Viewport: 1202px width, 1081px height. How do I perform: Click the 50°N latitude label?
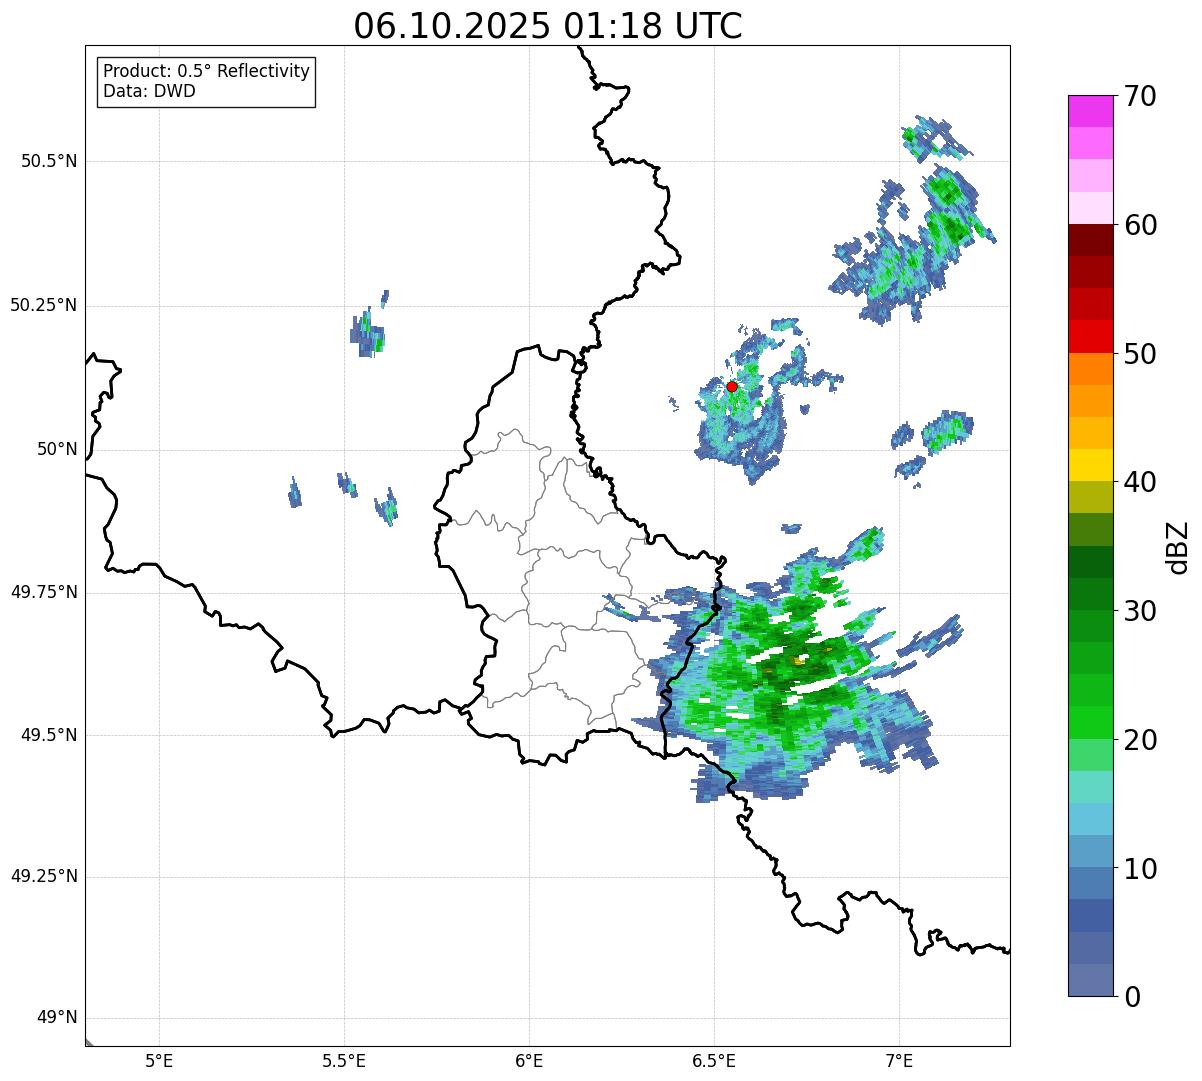pos(57,449)
